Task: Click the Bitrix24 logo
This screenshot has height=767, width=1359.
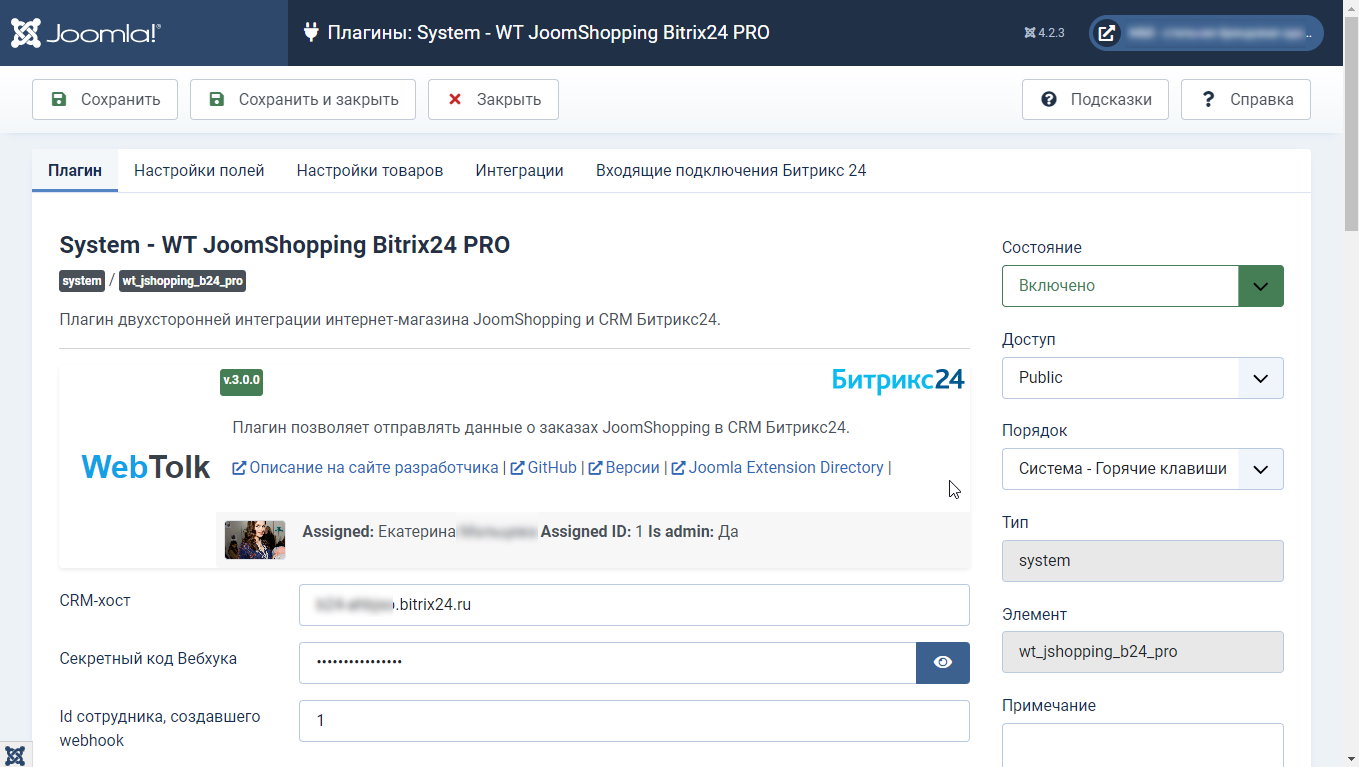Action: [x=897, y=380]
